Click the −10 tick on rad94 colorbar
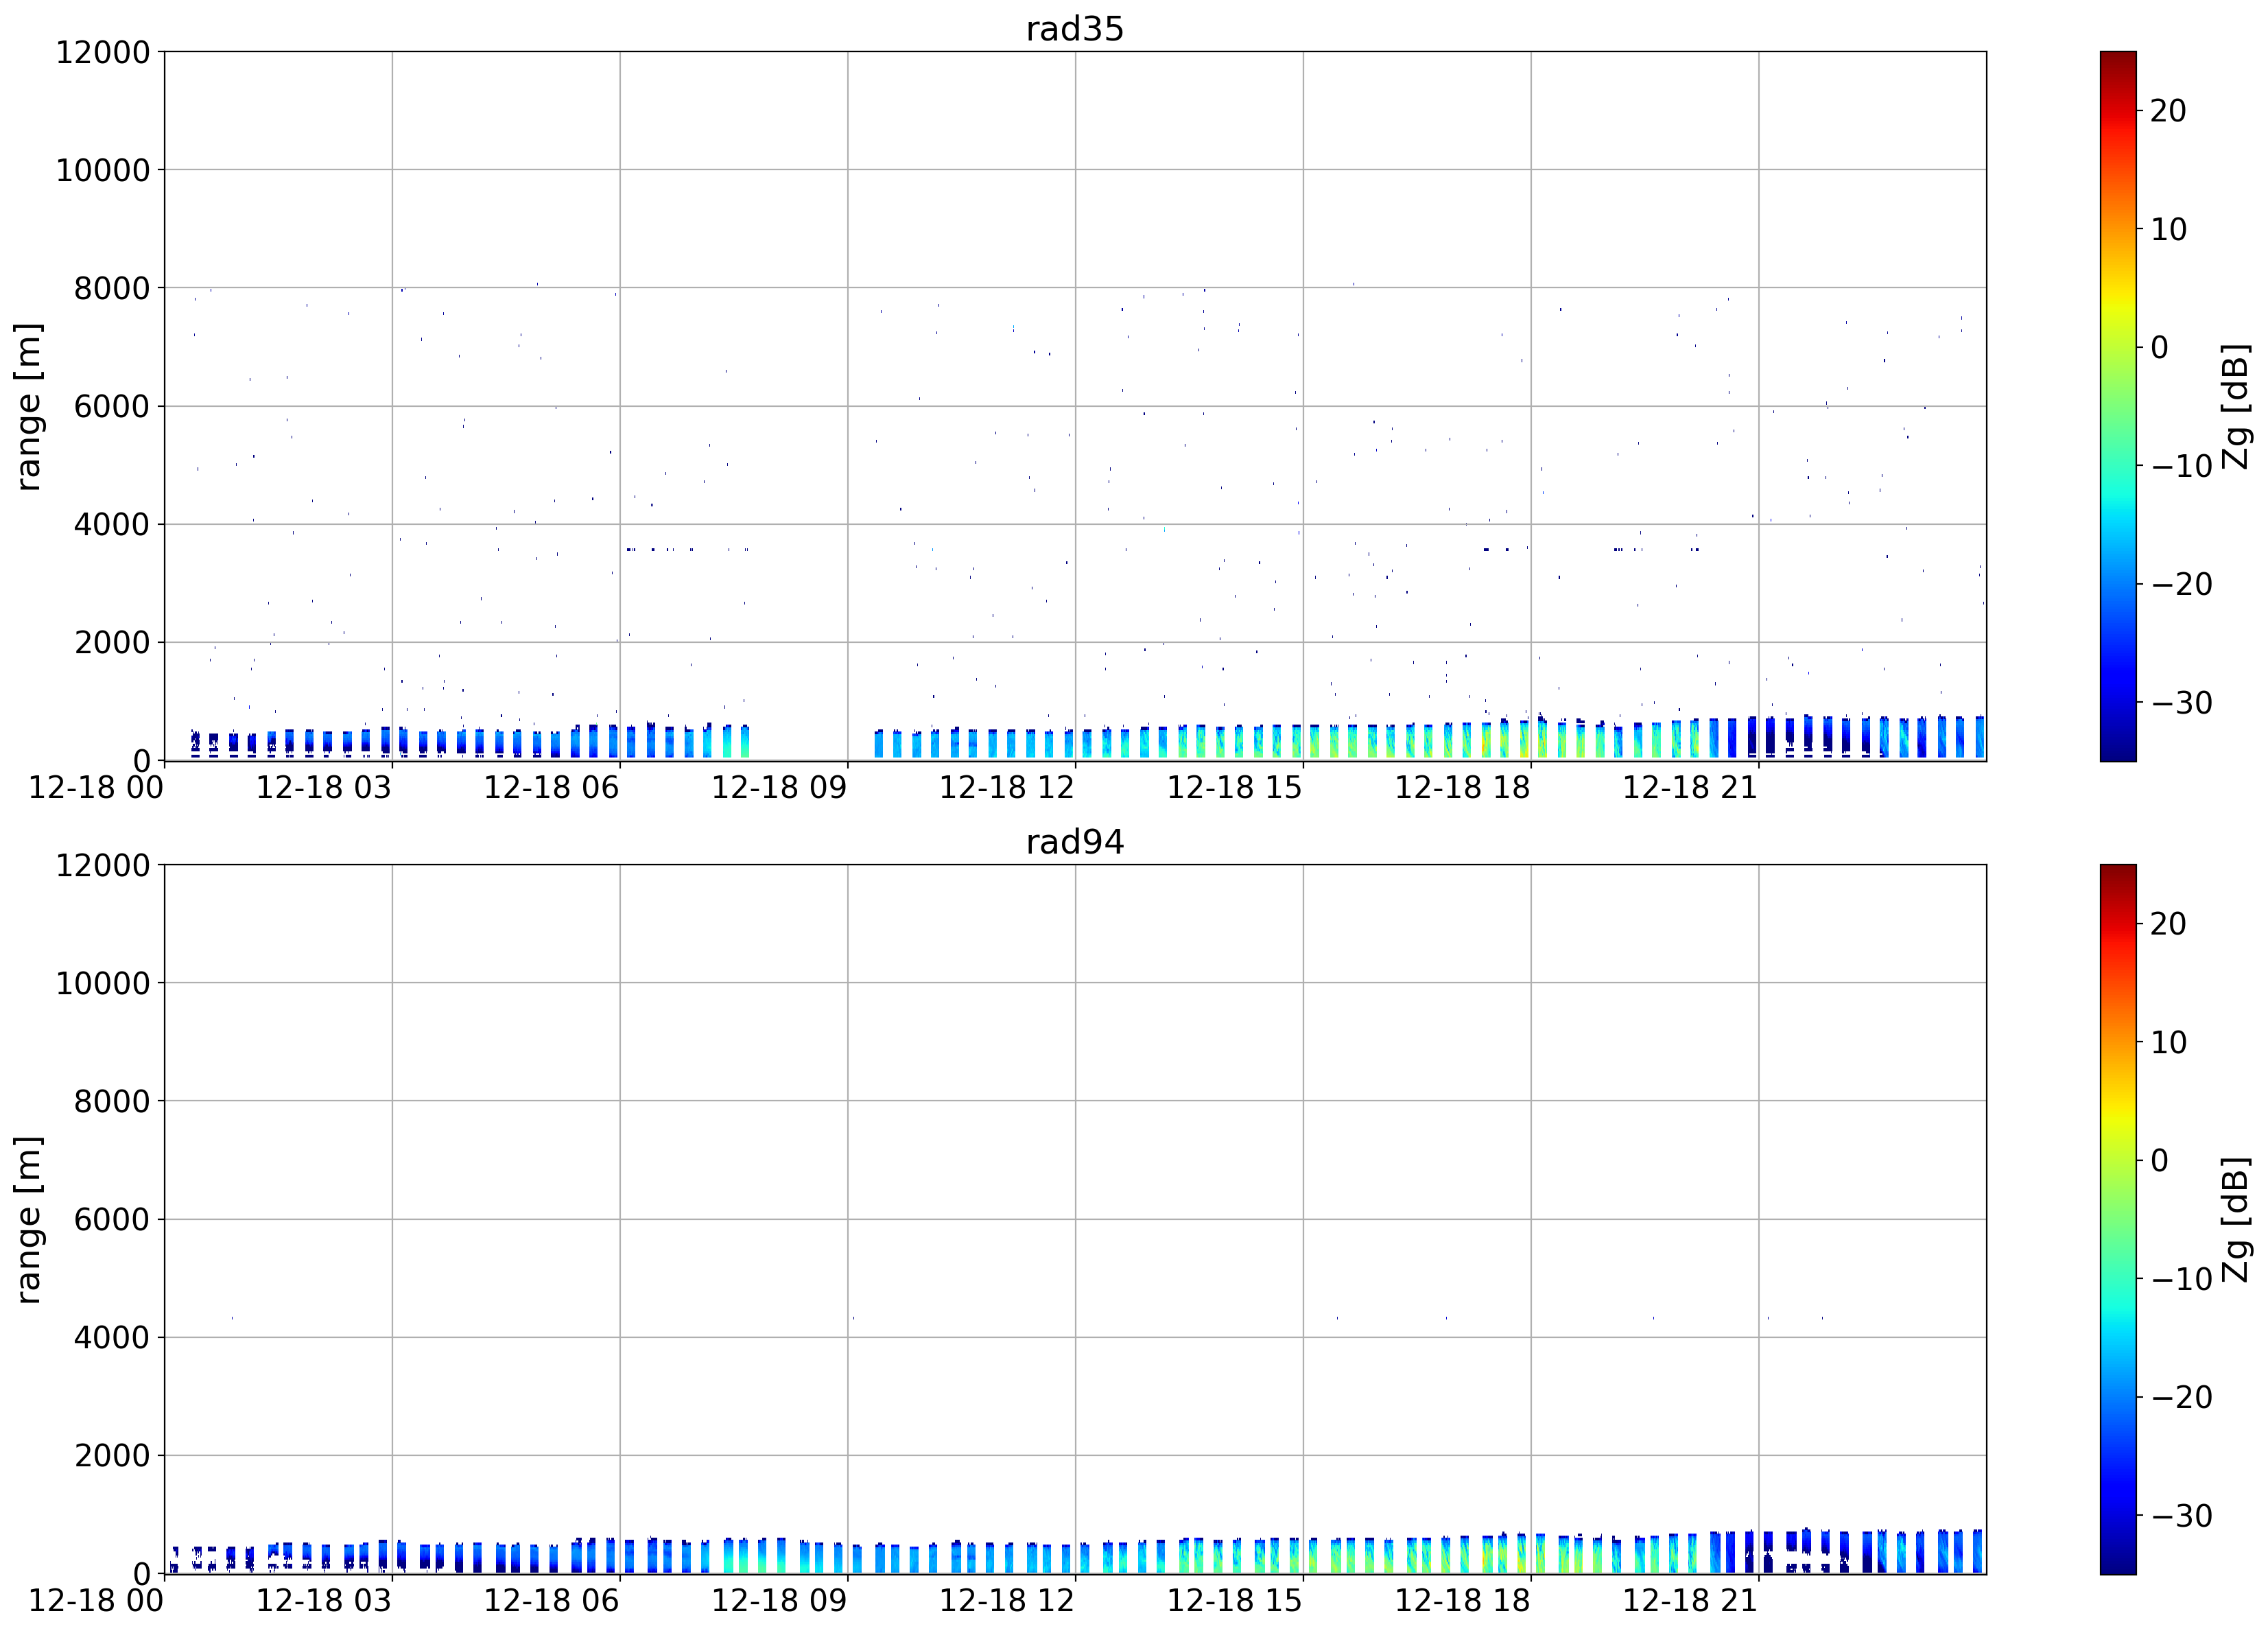 coord(2182,1279)
